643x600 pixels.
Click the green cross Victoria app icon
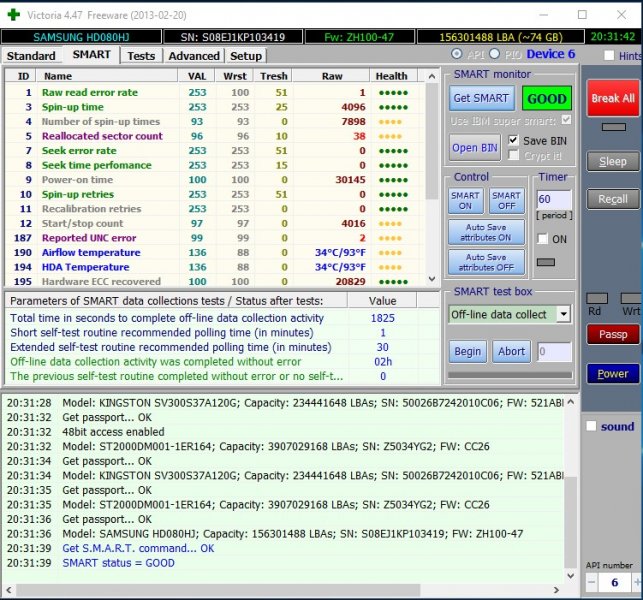click(x=12, y=15)
